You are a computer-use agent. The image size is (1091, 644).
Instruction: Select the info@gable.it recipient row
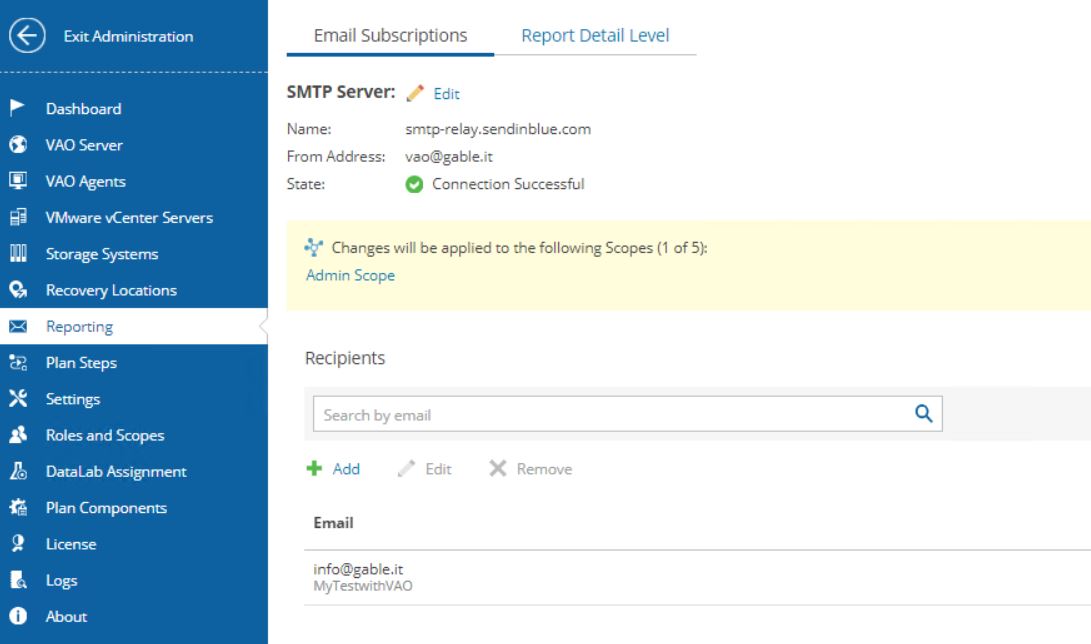coord(697,577)
